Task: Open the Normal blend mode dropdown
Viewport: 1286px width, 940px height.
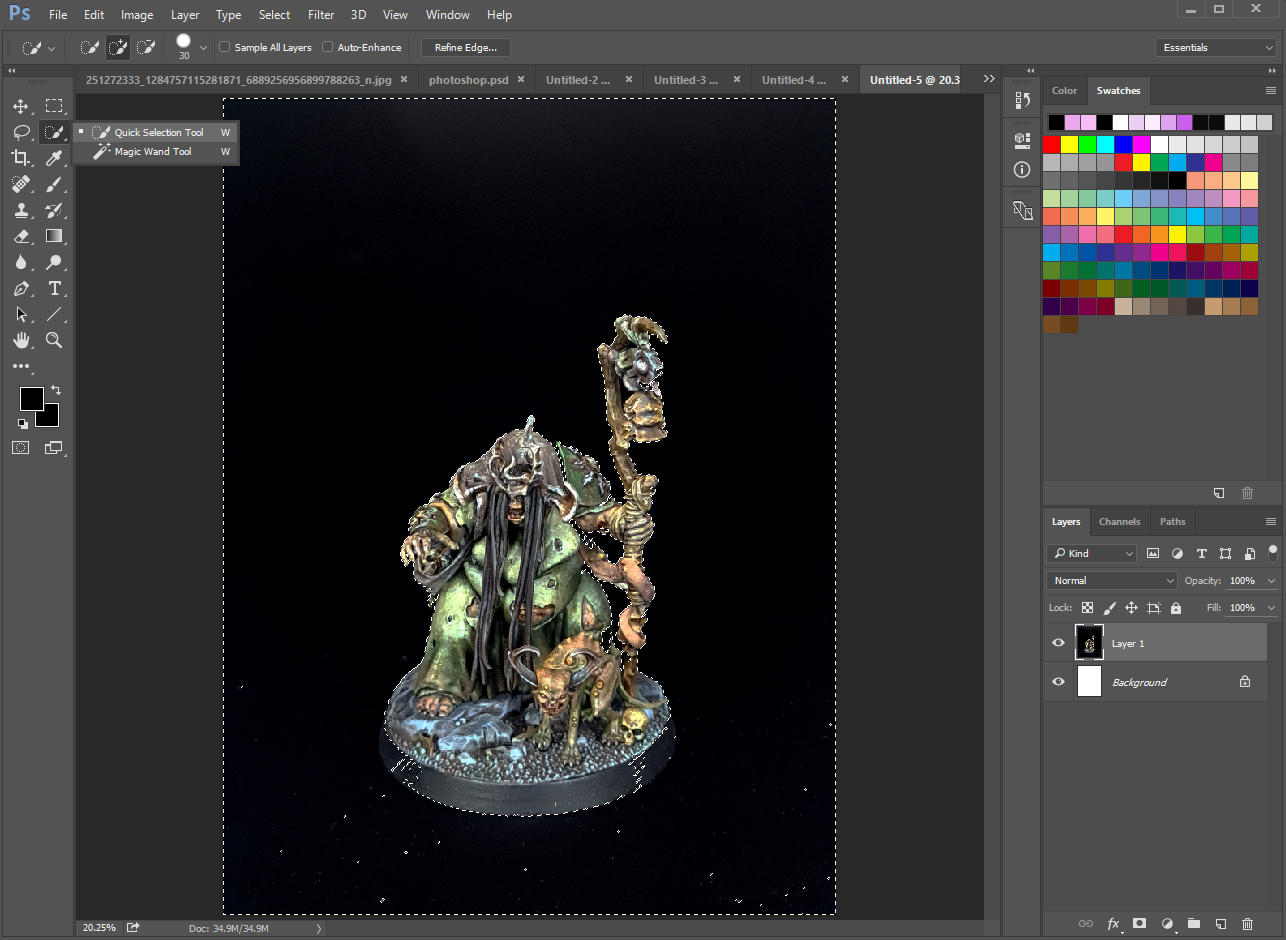Action: [x=1113, y=580]
